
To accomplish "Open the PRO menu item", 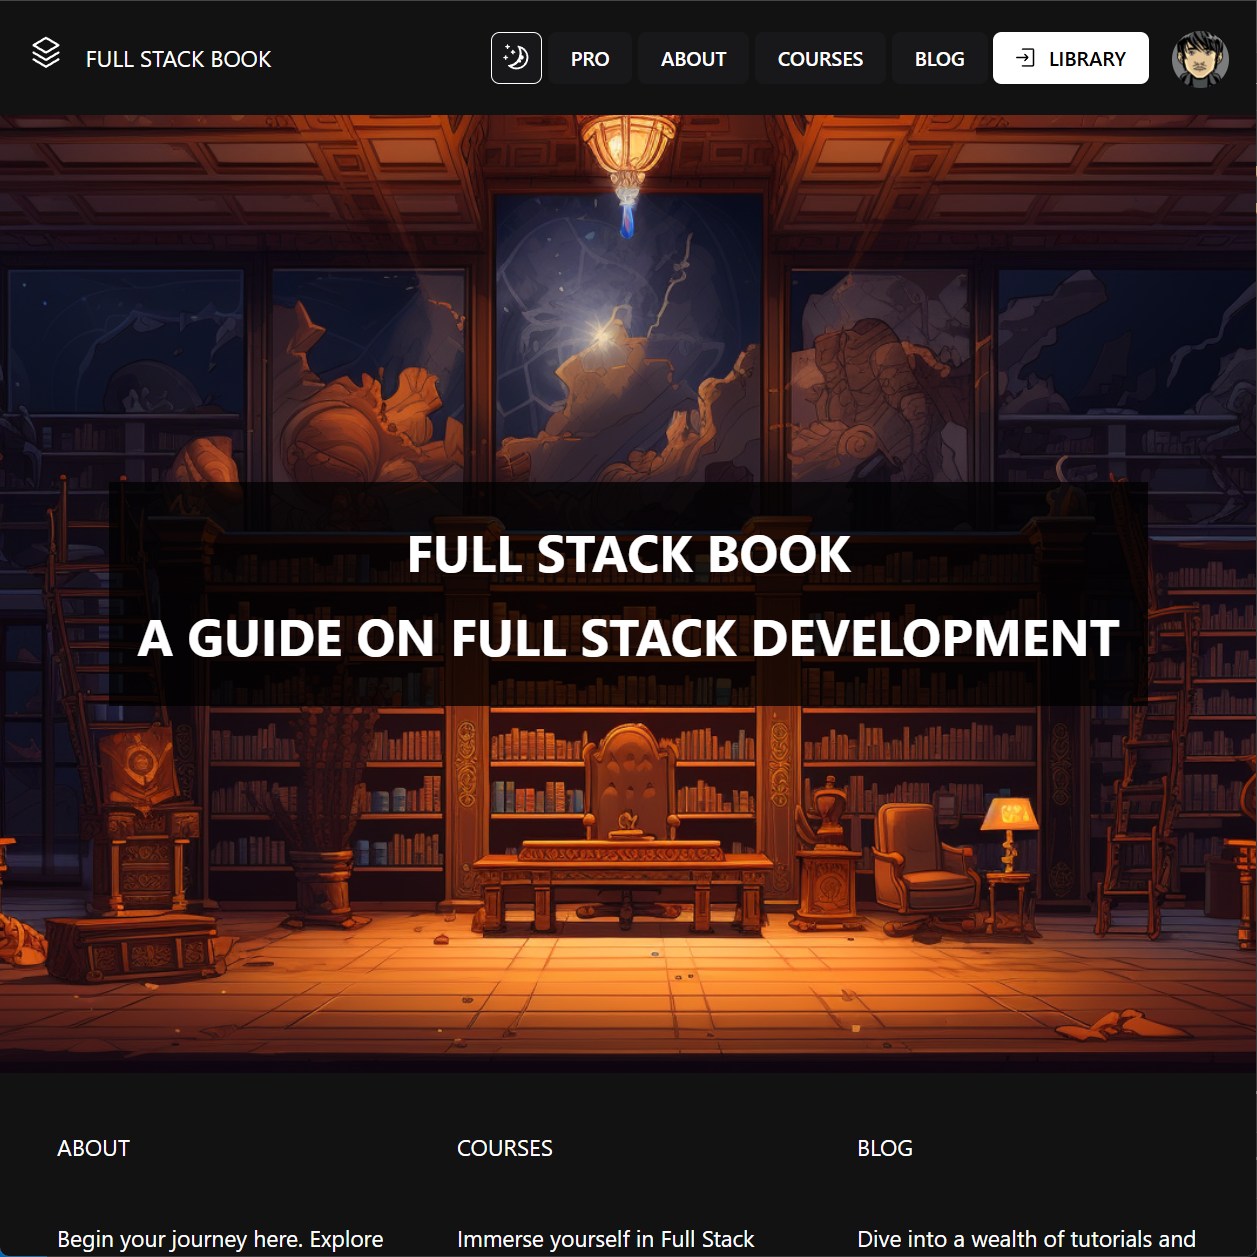I will pyautogui.click(x=590, y=59).
